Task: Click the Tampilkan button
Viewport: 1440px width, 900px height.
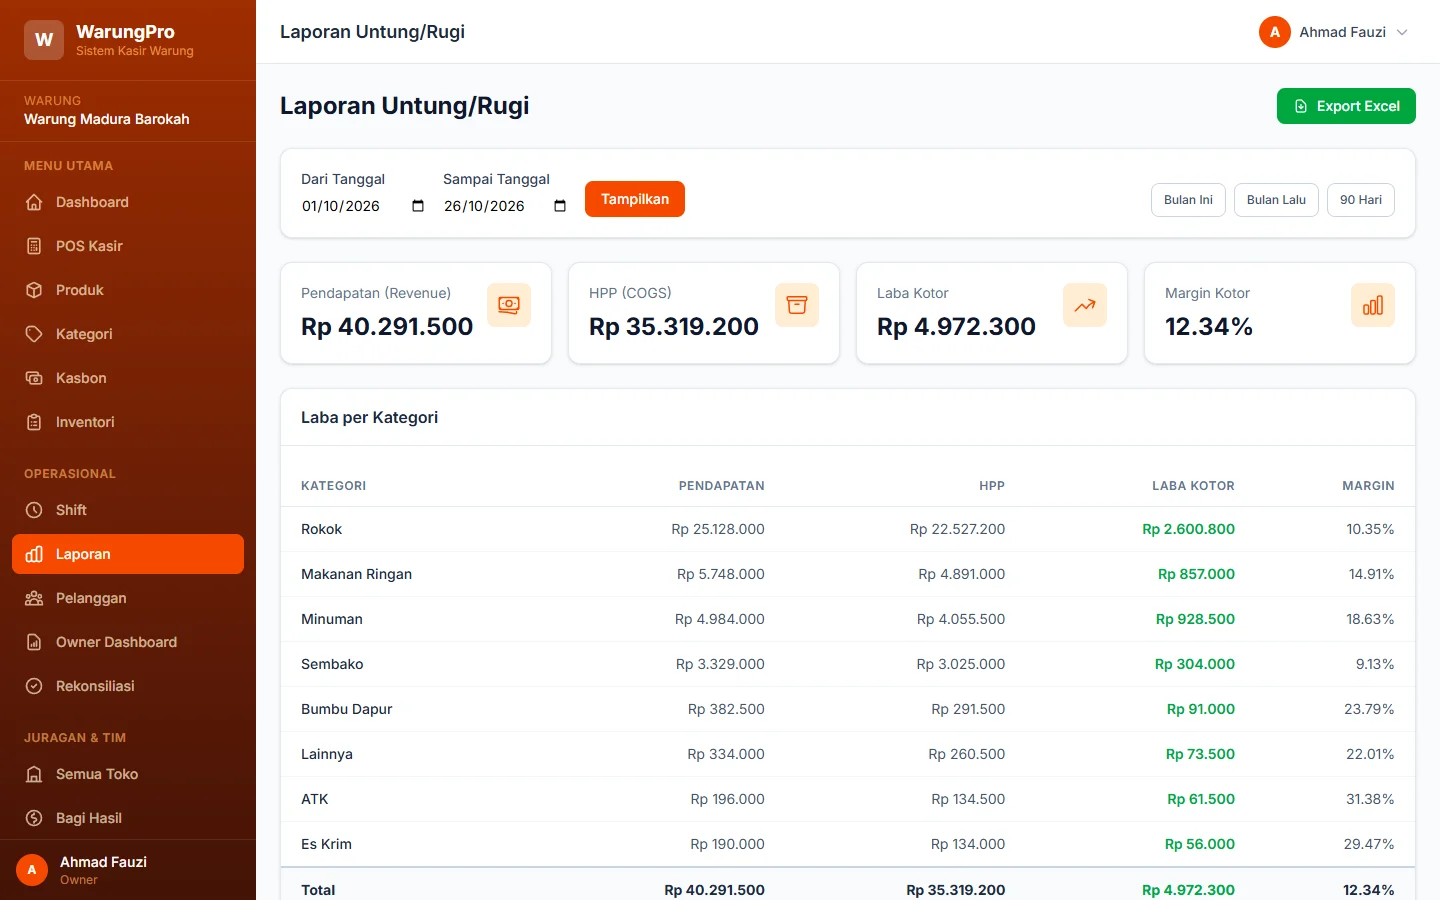Action: click(x=635, y=199)
